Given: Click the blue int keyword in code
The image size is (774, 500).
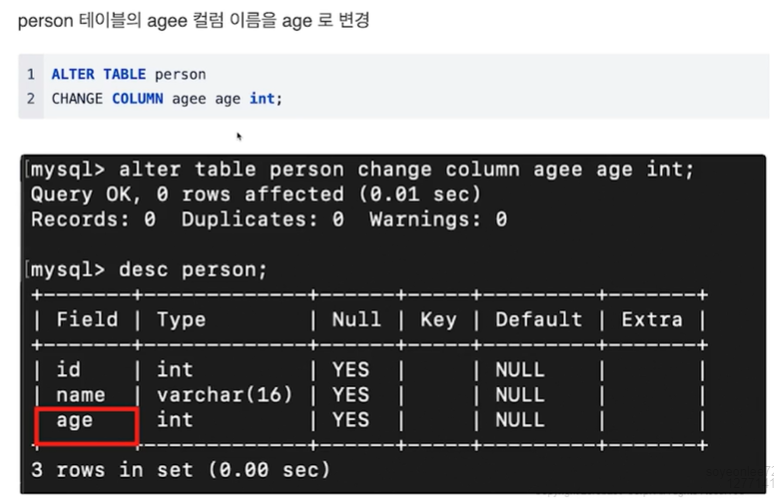Looking at the screenshot, I should point(262,99).
